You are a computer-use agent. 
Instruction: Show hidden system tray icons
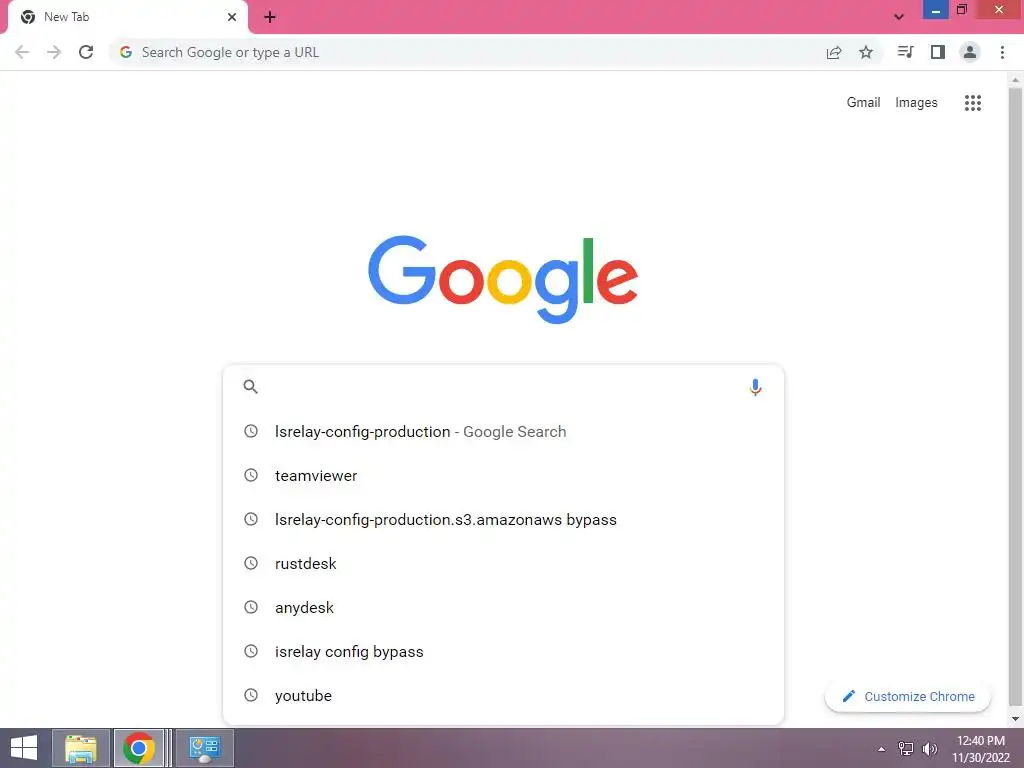coord(882,749)
